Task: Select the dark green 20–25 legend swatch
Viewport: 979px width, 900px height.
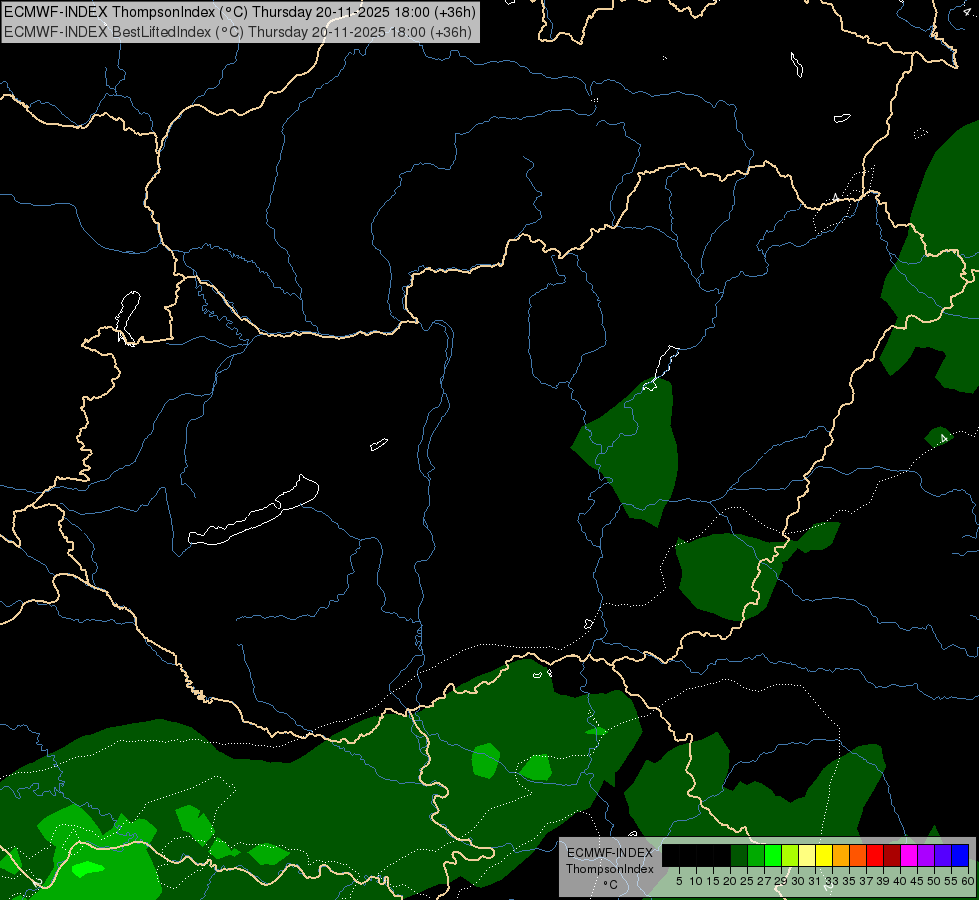Action: [739, 855]
